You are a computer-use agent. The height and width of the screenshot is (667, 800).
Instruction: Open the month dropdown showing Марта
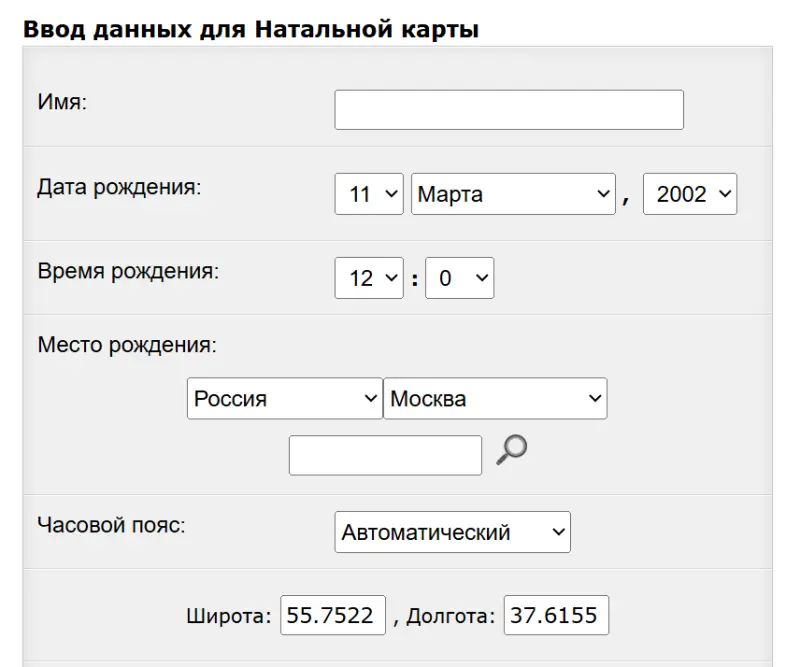[512, 194]
